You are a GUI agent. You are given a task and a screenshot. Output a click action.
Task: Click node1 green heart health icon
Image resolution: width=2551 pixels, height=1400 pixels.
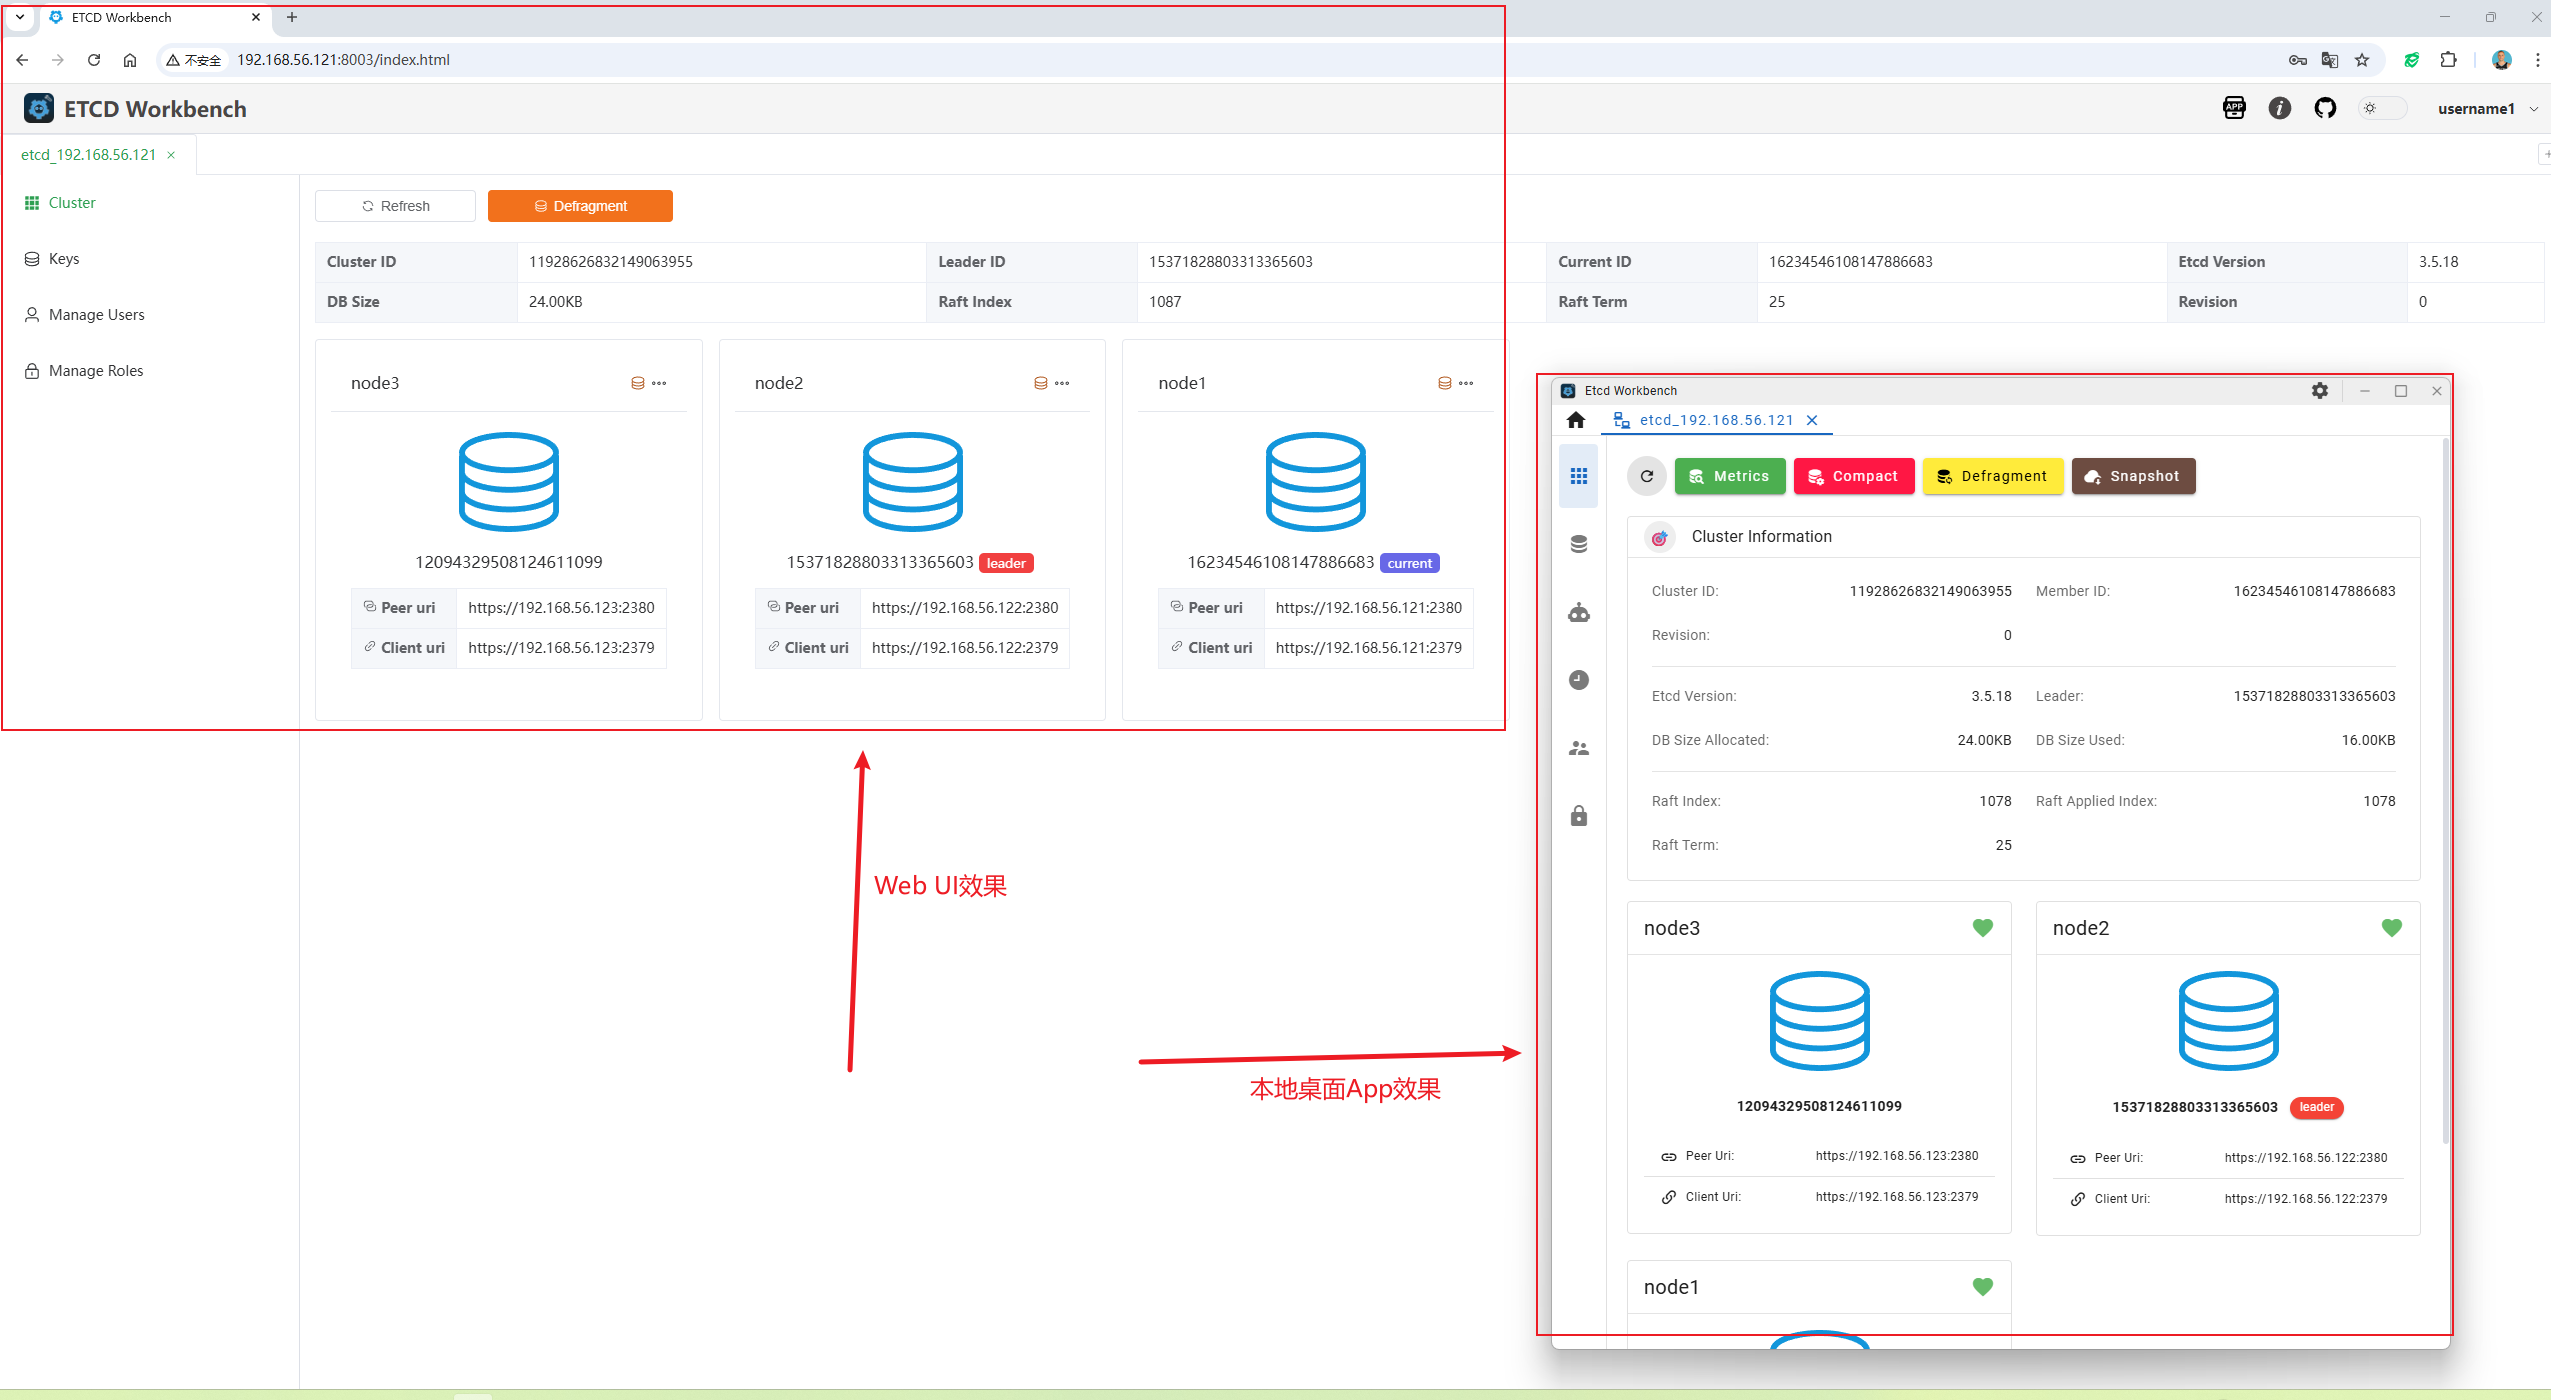click(1983, 1287)
